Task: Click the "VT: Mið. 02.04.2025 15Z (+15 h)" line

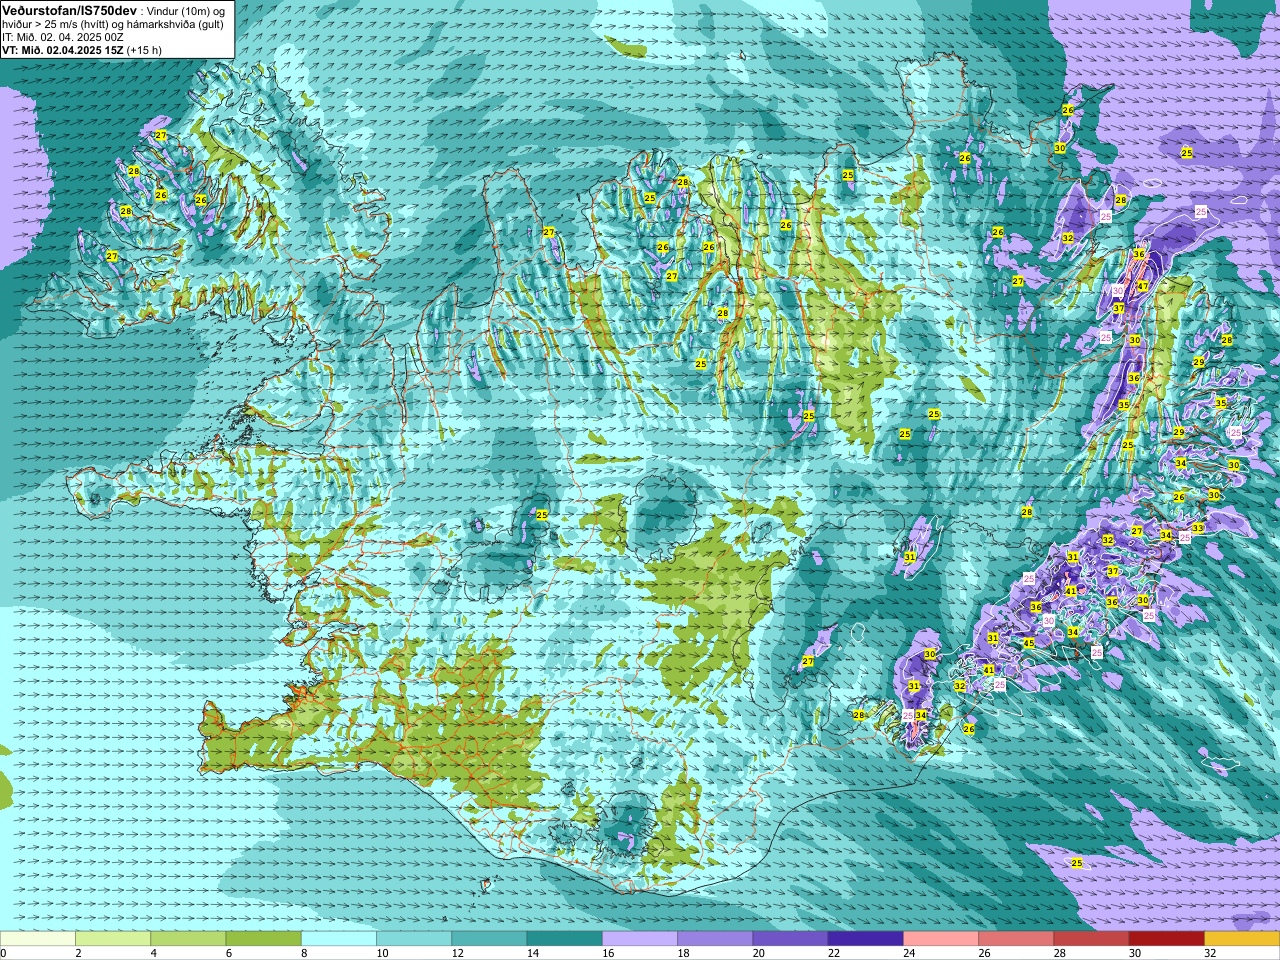Action: pos(82,50)
